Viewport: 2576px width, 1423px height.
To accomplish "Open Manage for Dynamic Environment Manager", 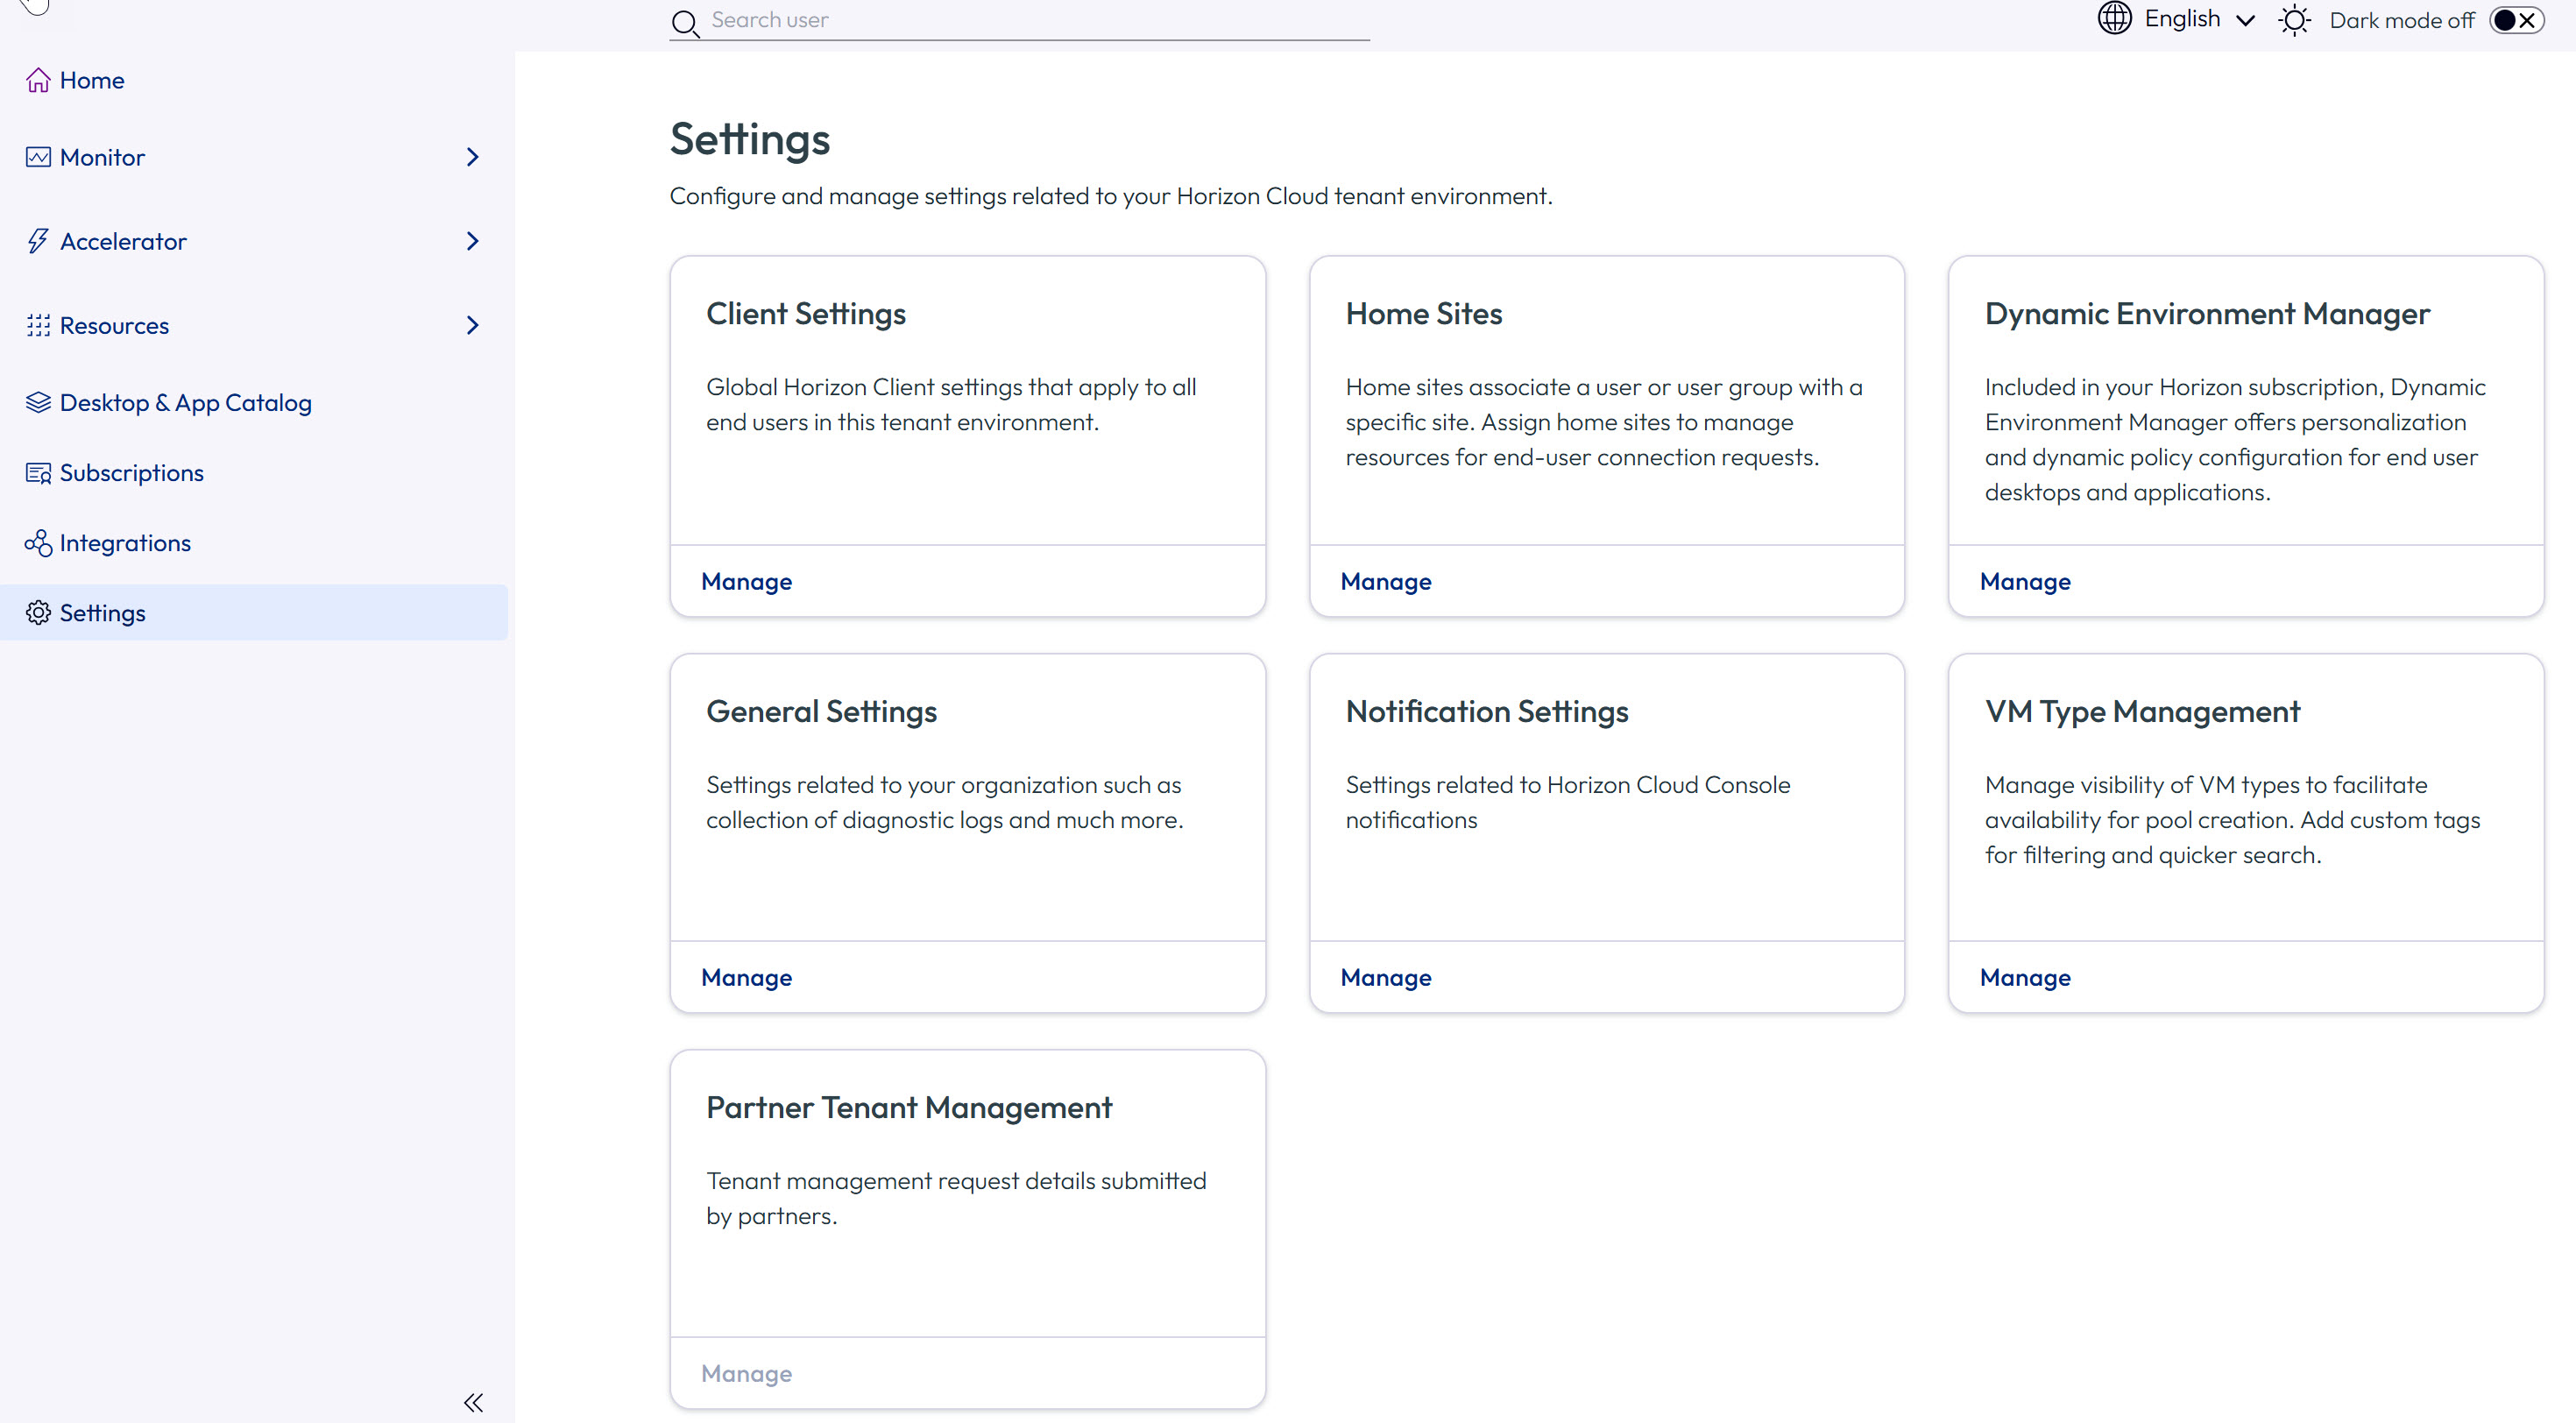I will [2025, 581].
